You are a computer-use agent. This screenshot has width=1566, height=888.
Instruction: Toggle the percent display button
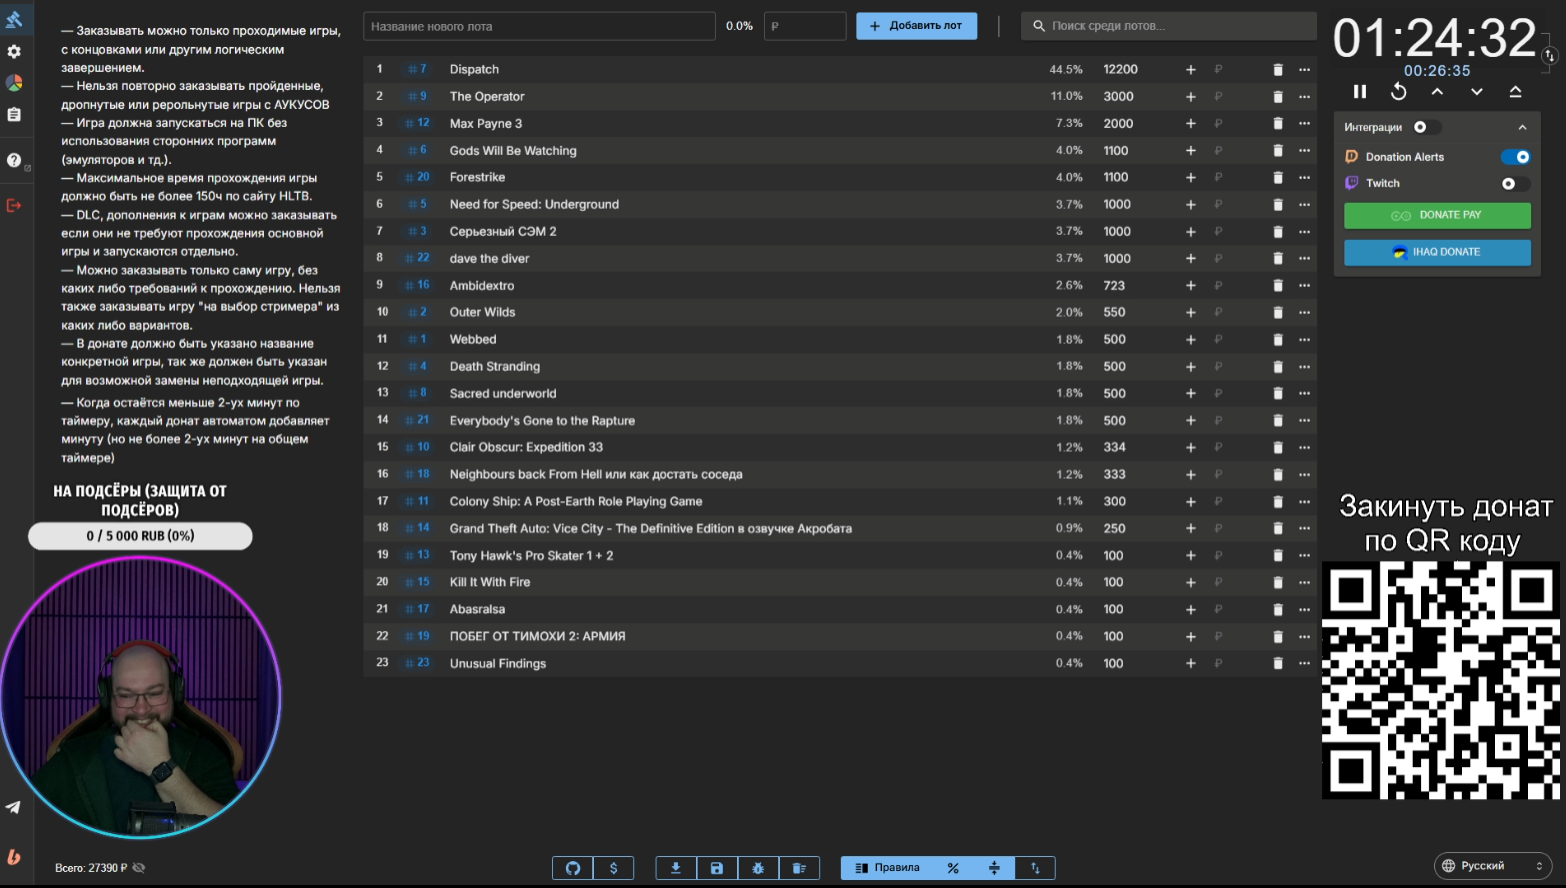953,868
